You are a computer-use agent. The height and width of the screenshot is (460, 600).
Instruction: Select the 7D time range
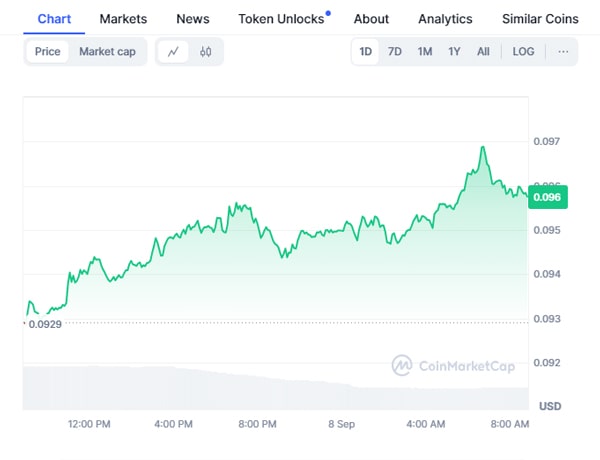click(x=395, y=52)
